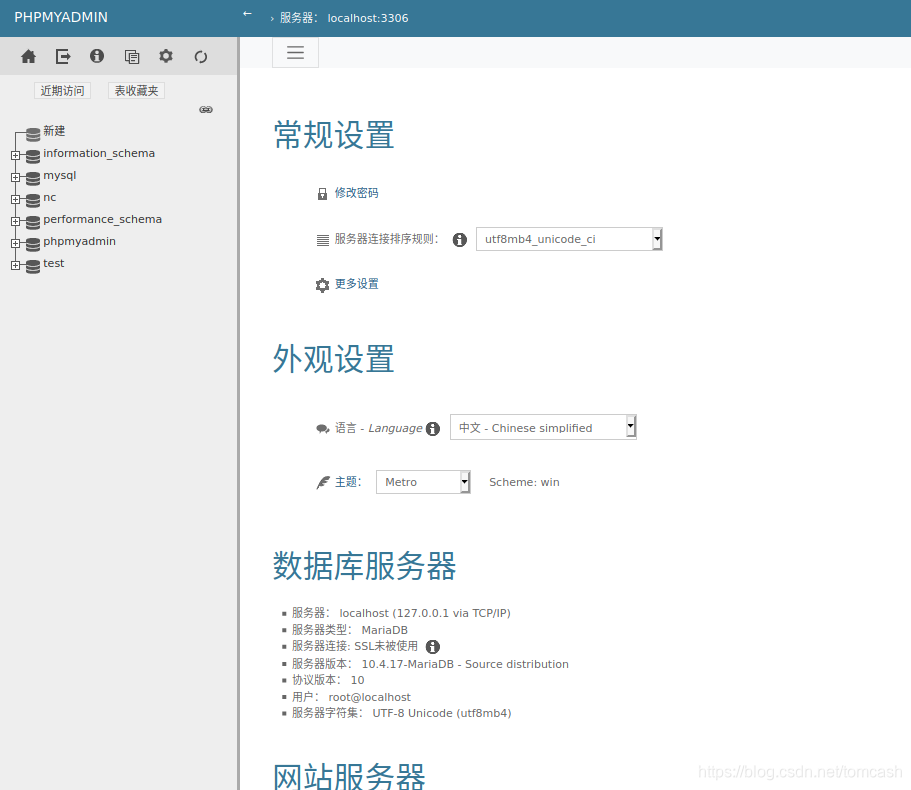Click the 更多设置 link
Viewport: 911px width, 790px height.
pyautogui.click(x=356, y=284)
